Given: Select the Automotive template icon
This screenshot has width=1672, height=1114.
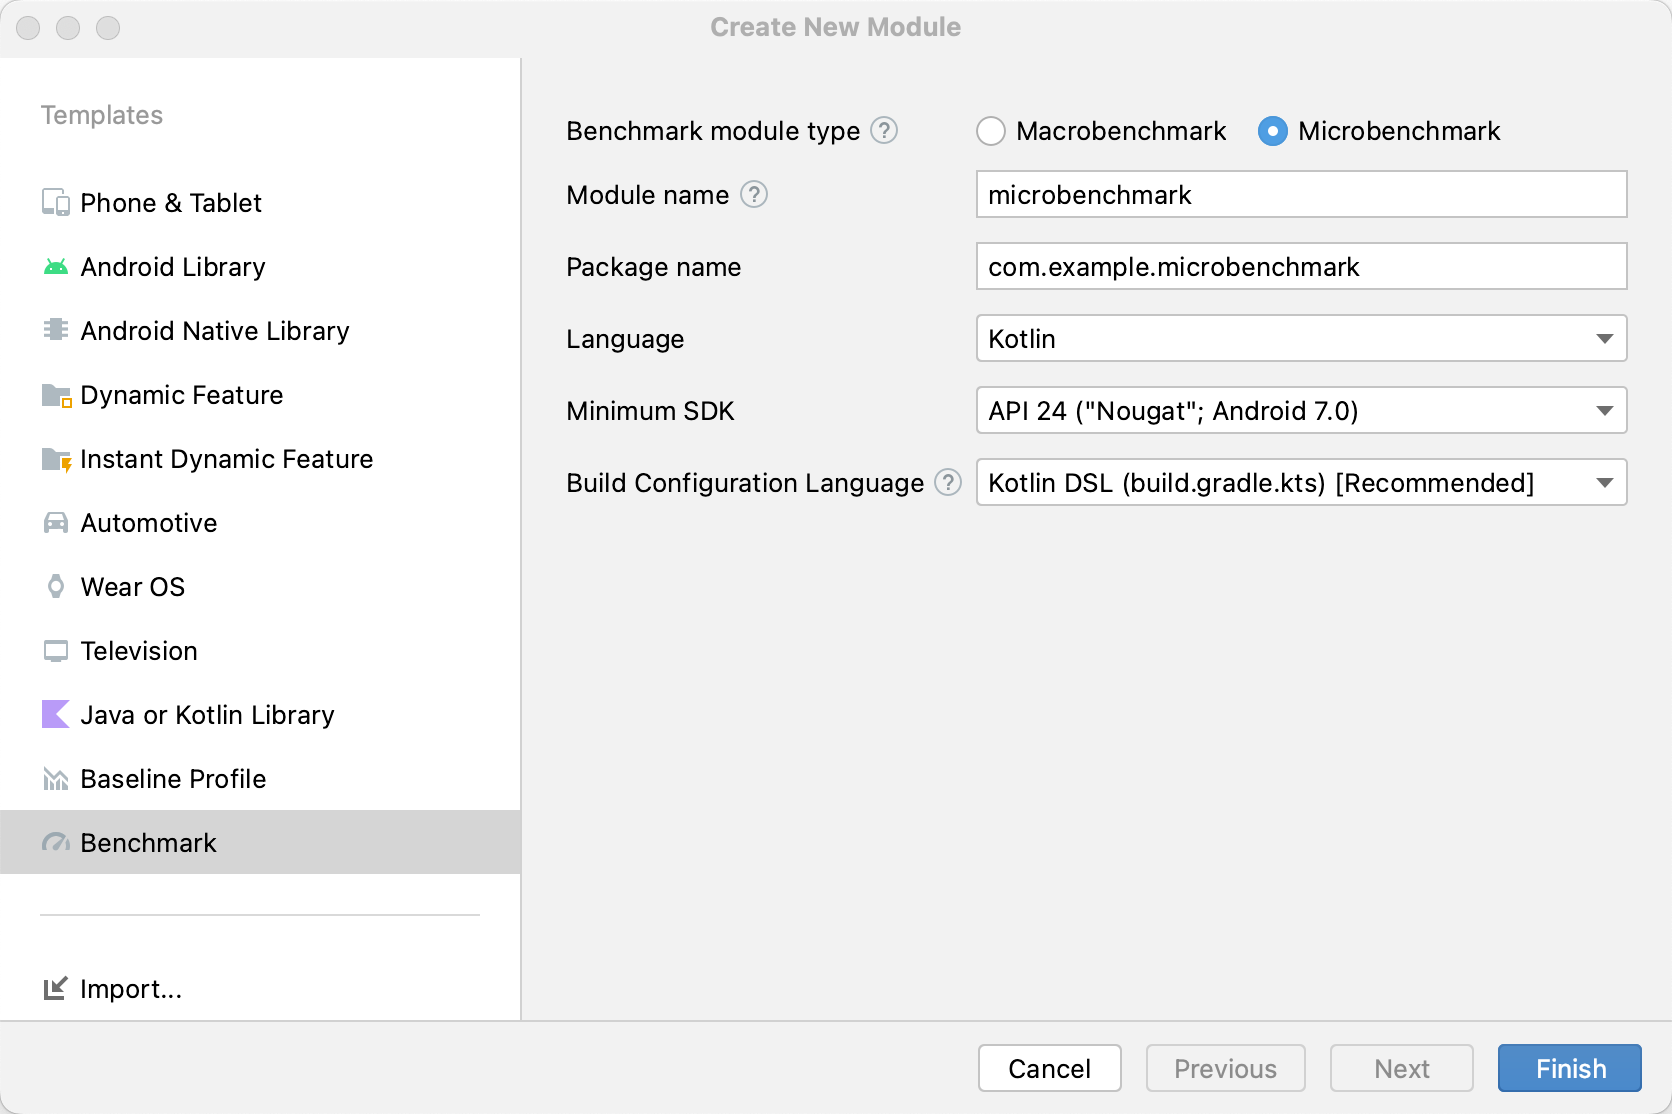Looking at the screenshot, I should [x=56, y=522].
